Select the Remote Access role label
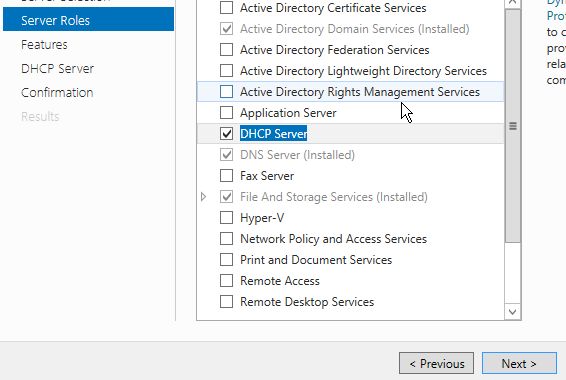Screen dimensions: 566x380 [x=280, y=281]
